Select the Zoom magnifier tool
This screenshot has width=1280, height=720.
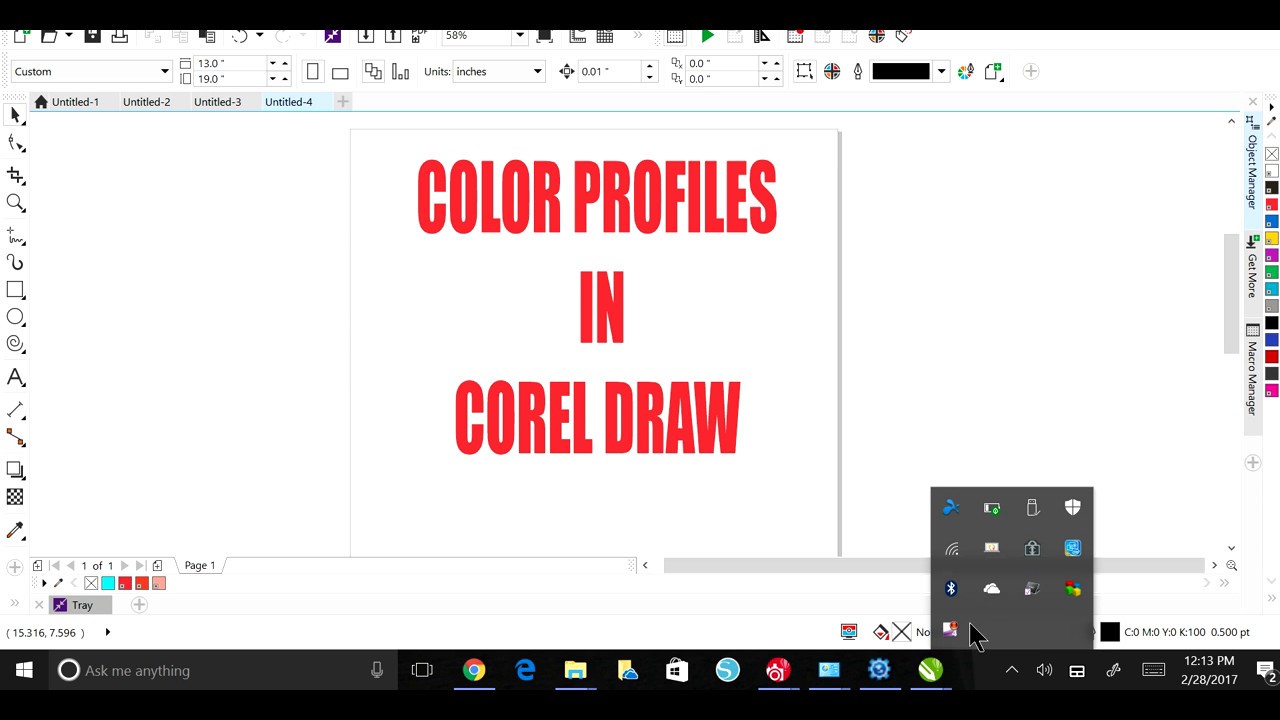15,204
